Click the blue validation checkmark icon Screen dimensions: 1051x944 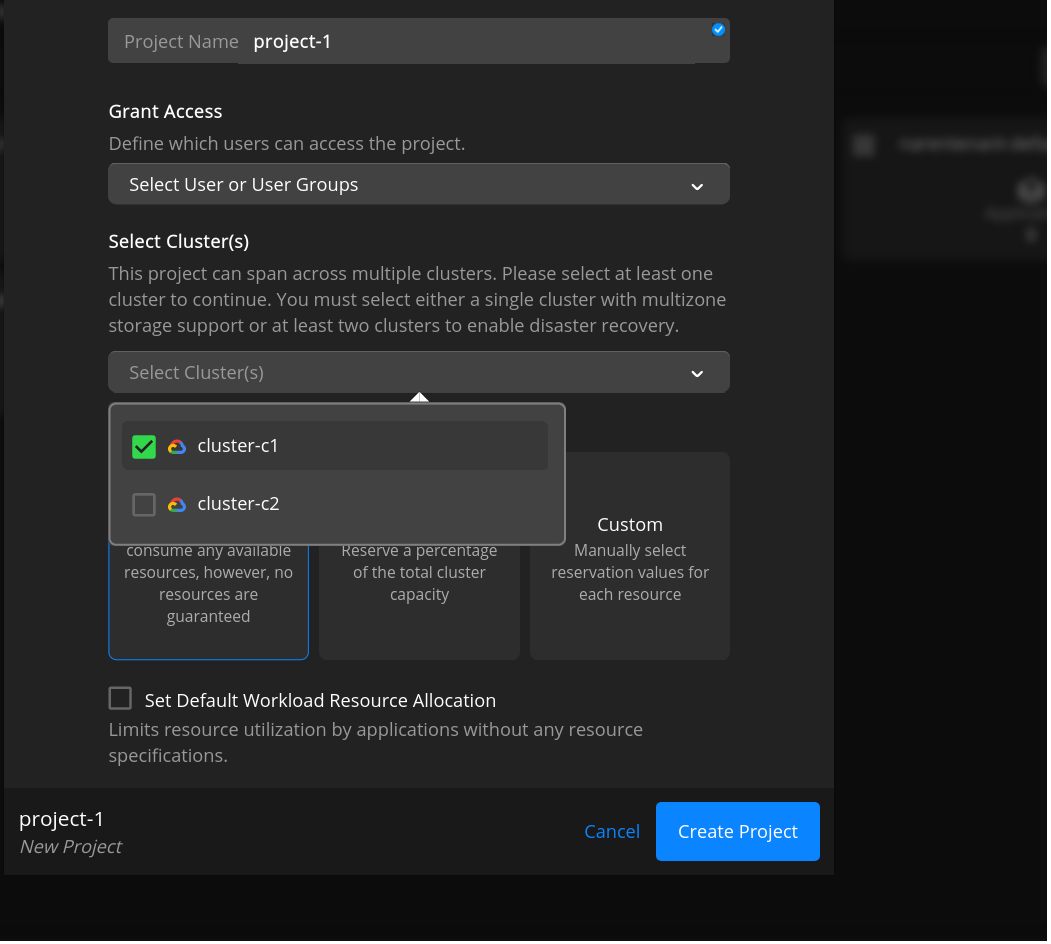coord(719,30)
